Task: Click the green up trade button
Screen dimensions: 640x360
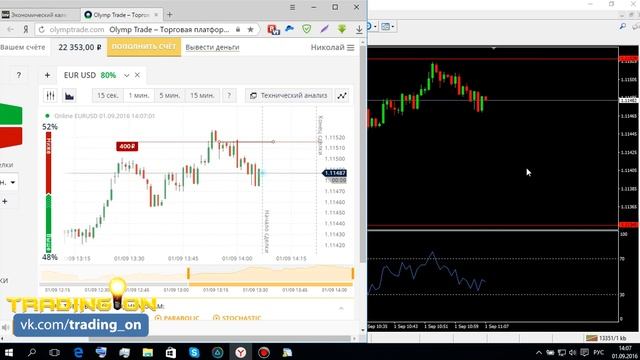Action: pyautogui.click(x=11, y=114)
